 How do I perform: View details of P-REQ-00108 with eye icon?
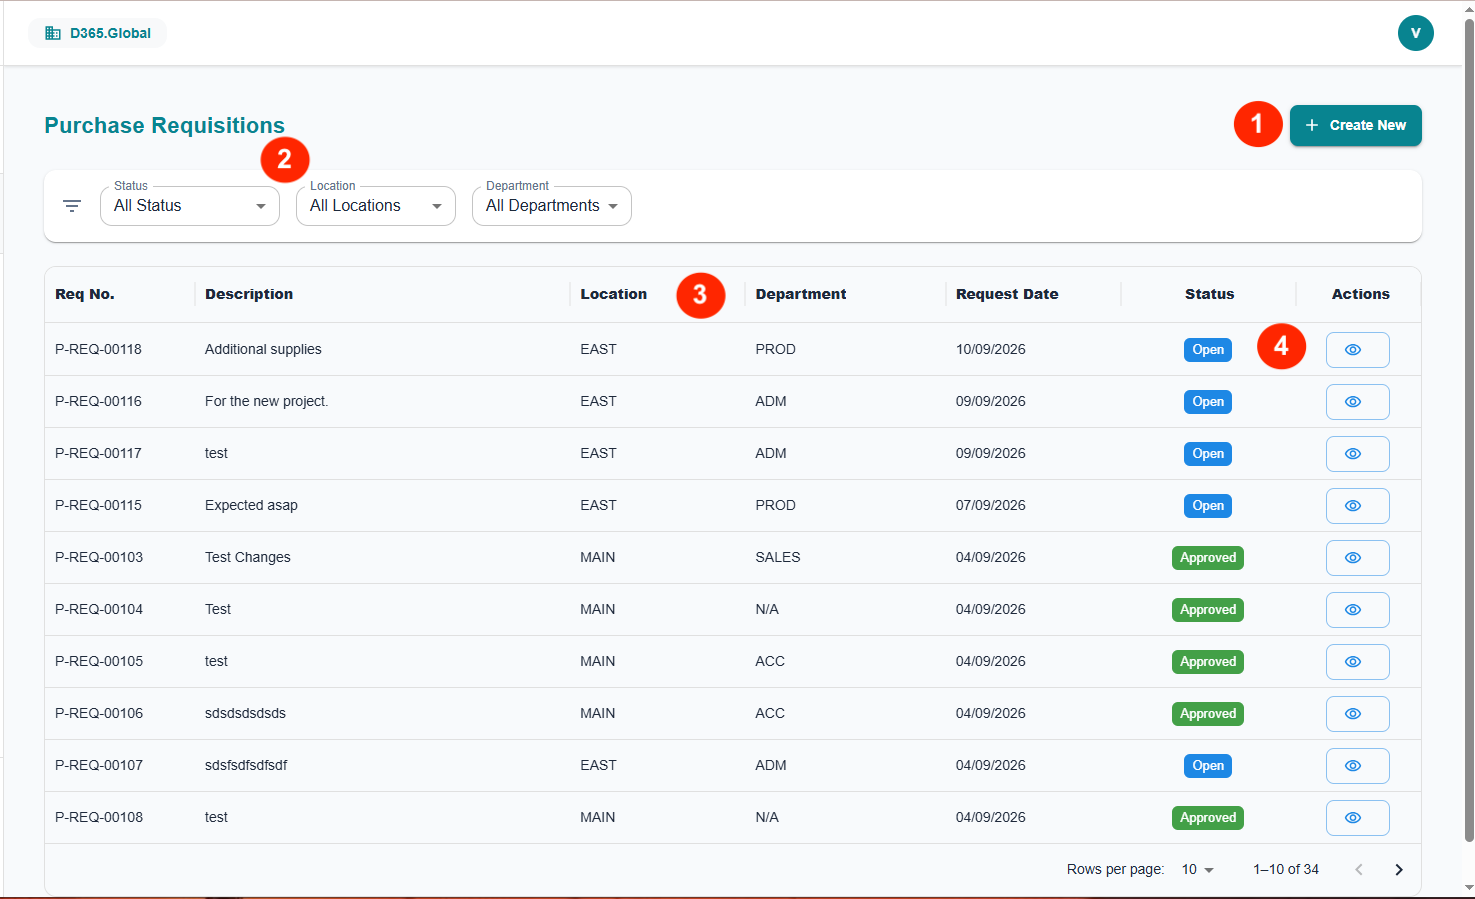(1357, 818)
